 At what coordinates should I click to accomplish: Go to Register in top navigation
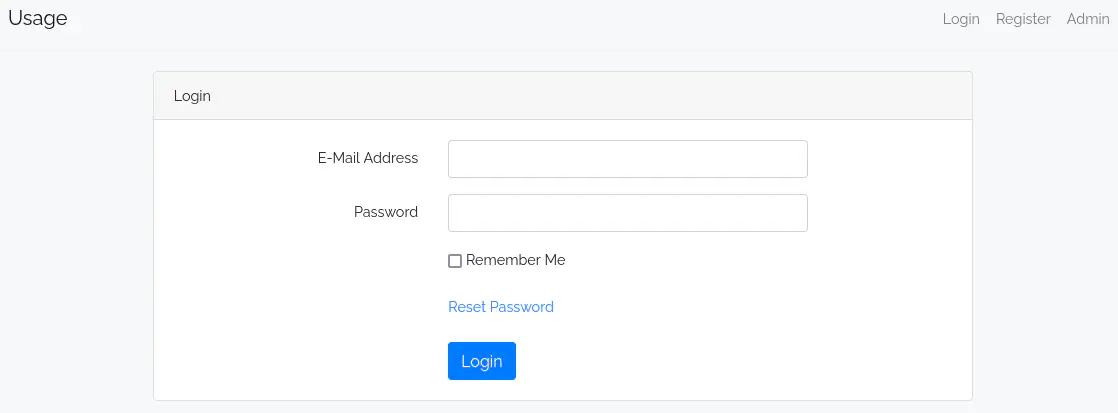point(1023,19)
